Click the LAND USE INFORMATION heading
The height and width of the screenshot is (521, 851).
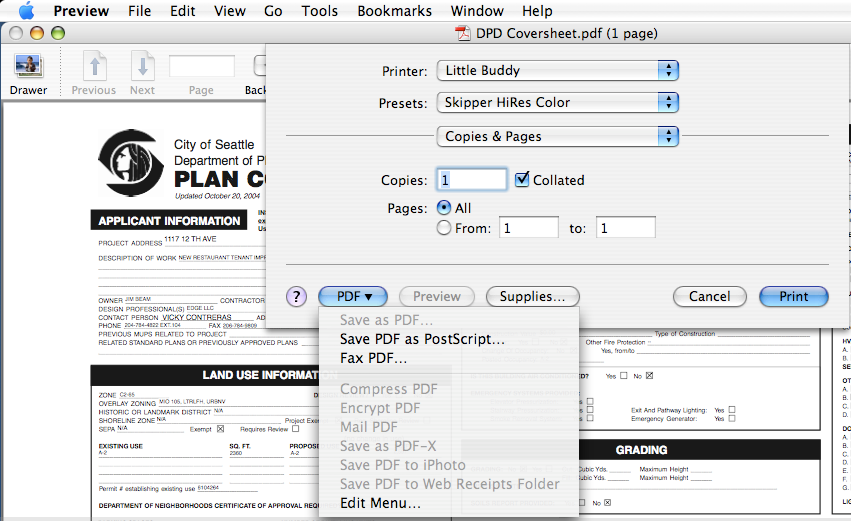(x=270, y=375)
